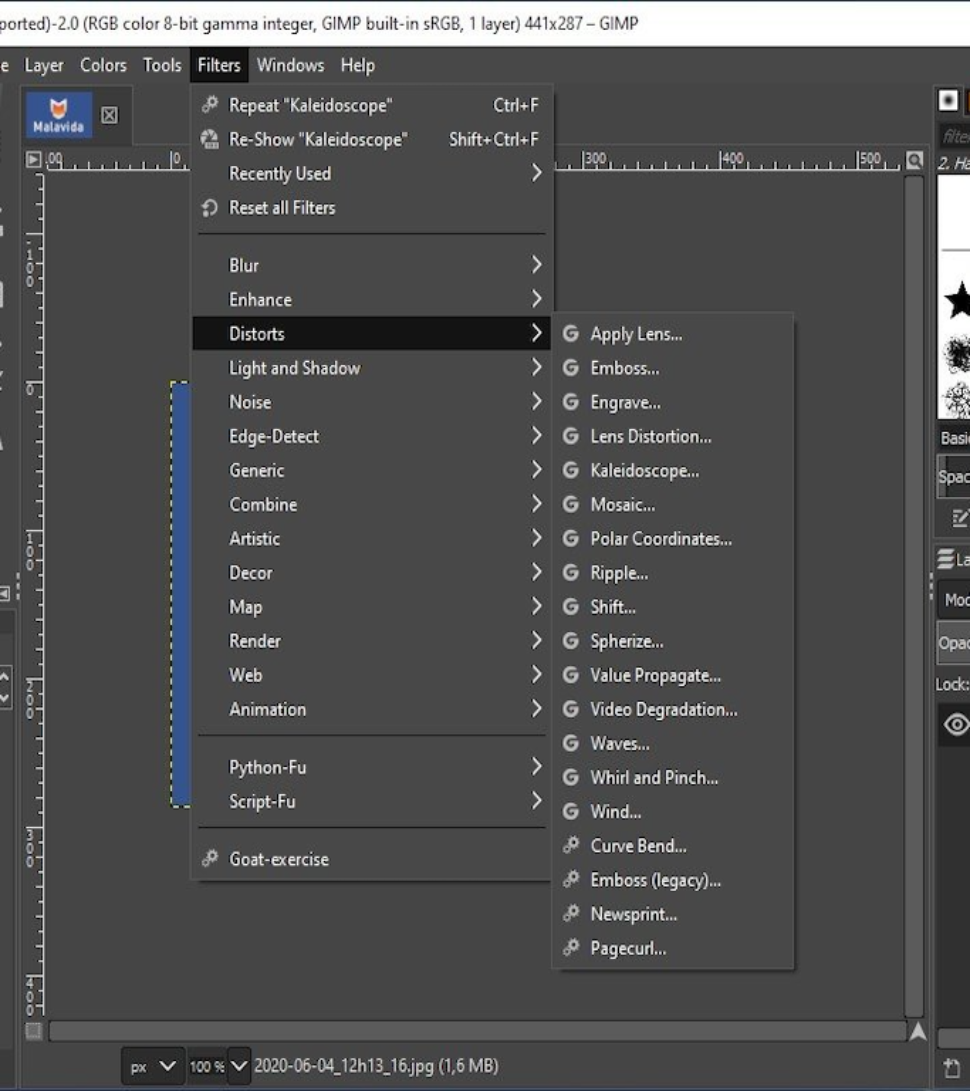Open the Web filters submenu
The height and width of the screenshot is (1091, 970).
(x=372, y=674)
